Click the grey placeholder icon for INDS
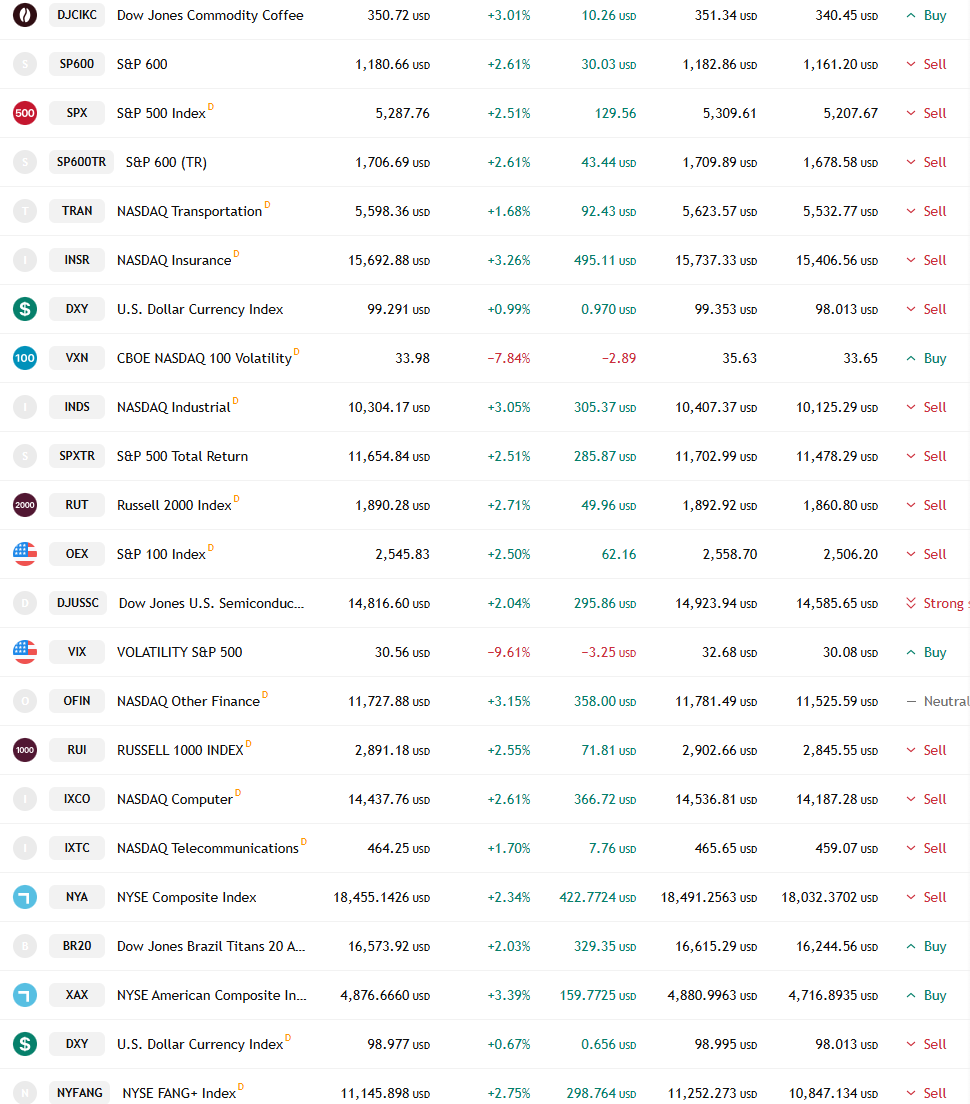 point(25,407)
